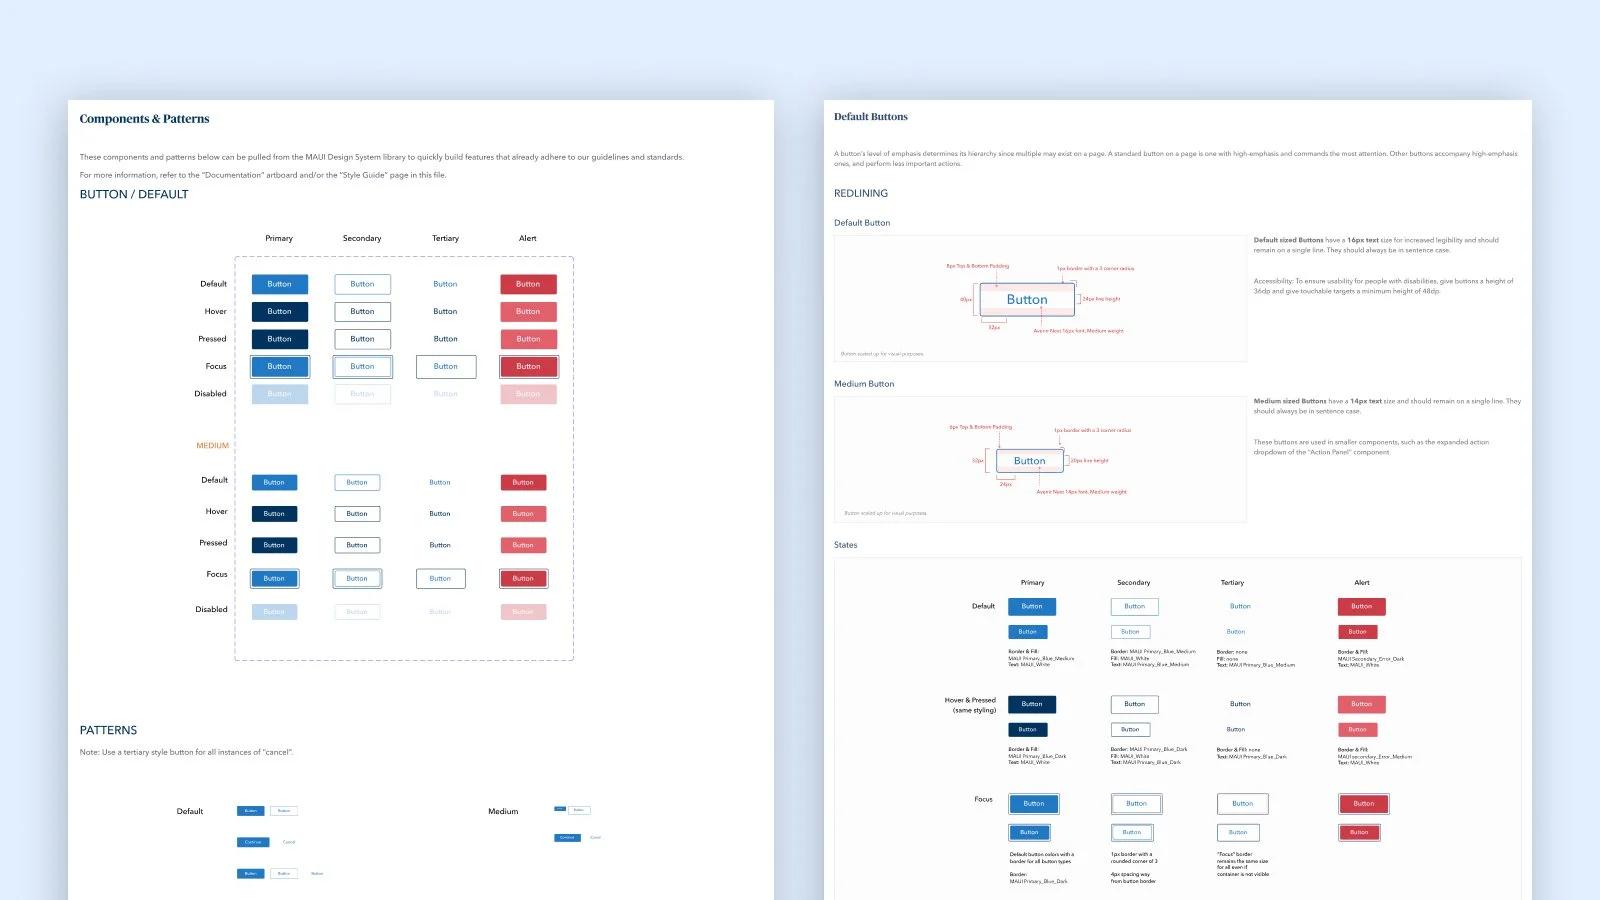
Task: Click the MEDIUM Primary Focus button sample
Action: pyautogui.click(x=274, y=578)
